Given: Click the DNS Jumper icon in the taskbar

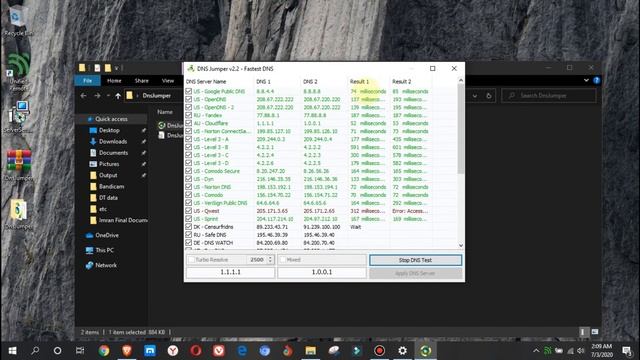Looking at the screenshot, I should click(x=425, y=350).
